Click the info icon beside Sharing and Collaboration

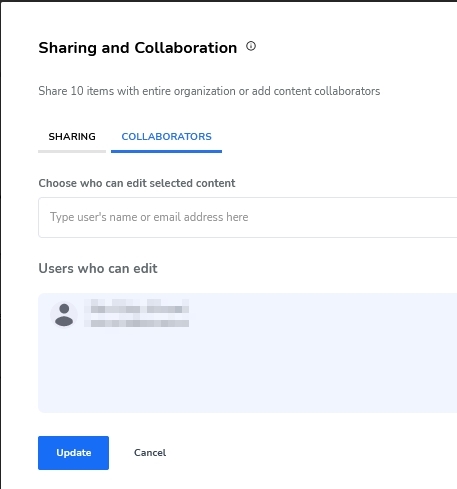pos(251,46)
